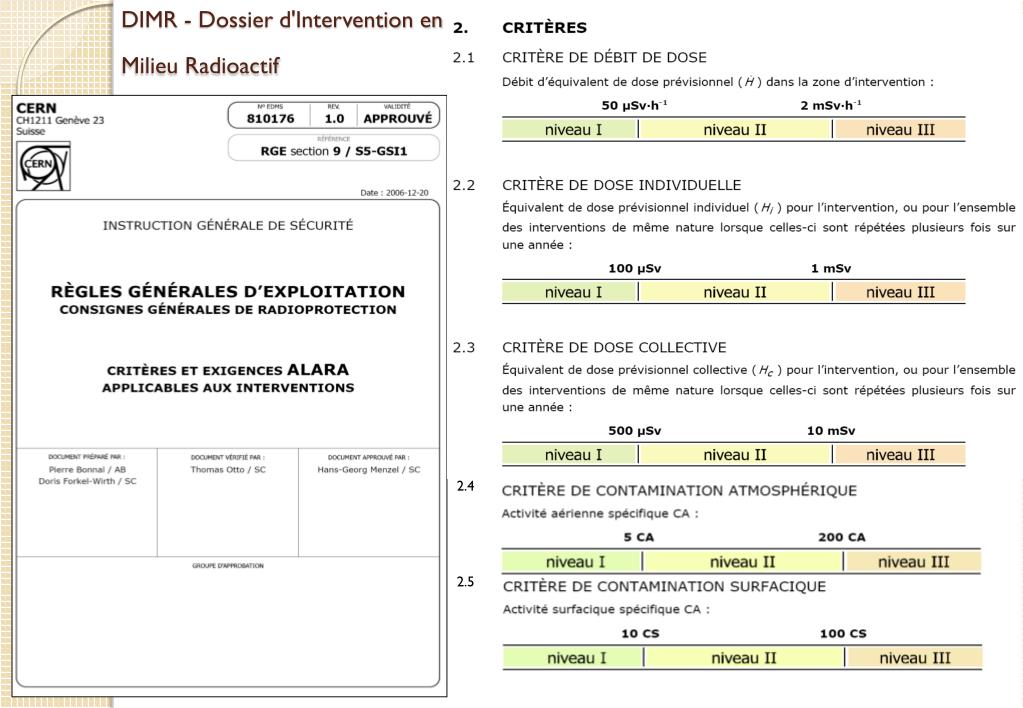This screenshot has width=1023, height=708.
Task: Click the revision value '1.0'
Action: click(334, 119)
